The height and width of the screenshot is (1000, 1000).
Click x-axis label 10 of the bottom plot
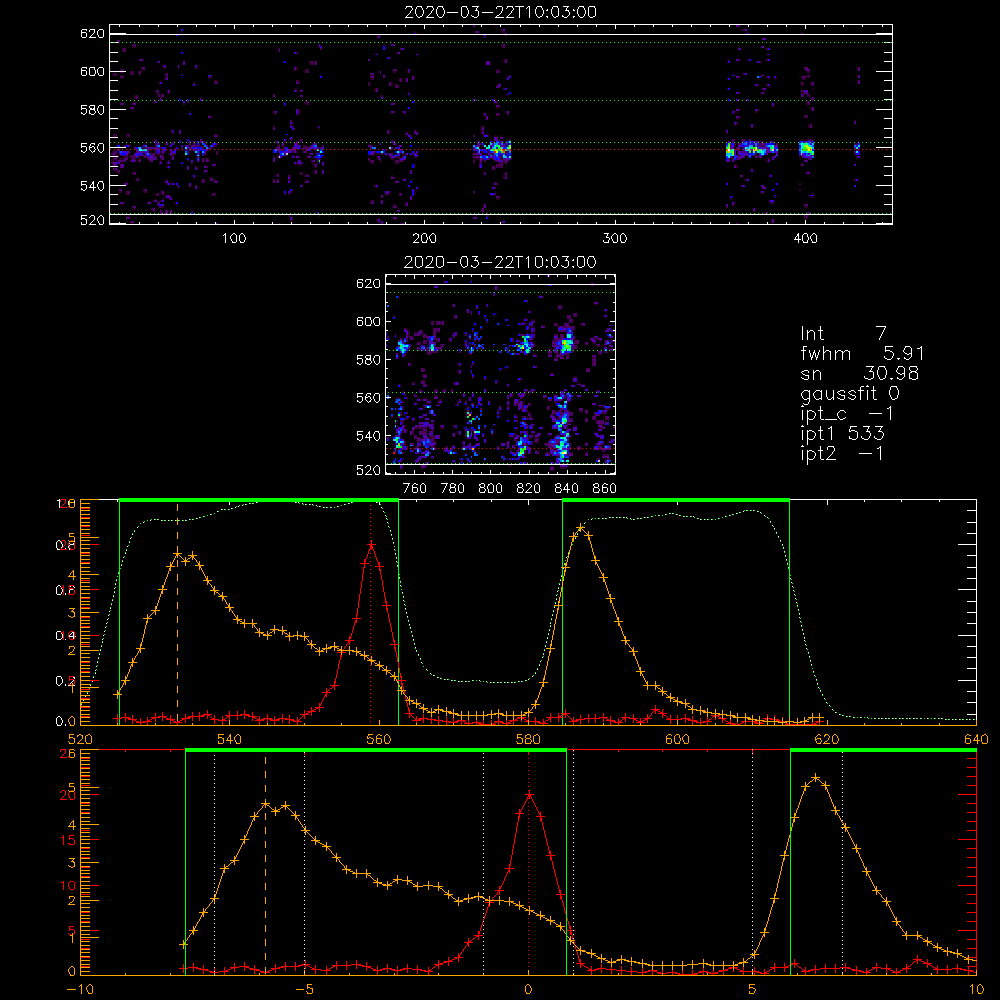tap(976, 990)
